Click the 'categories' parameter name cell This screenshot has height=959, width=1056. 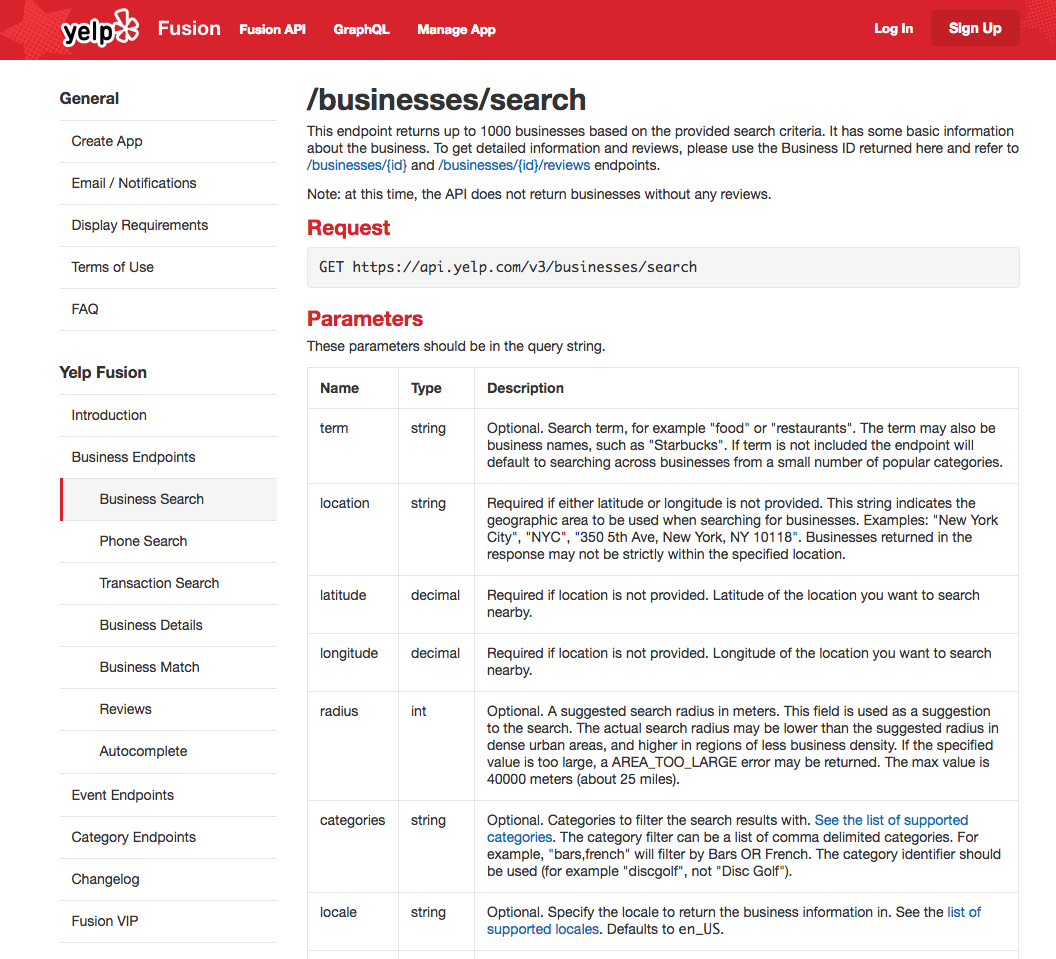(353, 846)
